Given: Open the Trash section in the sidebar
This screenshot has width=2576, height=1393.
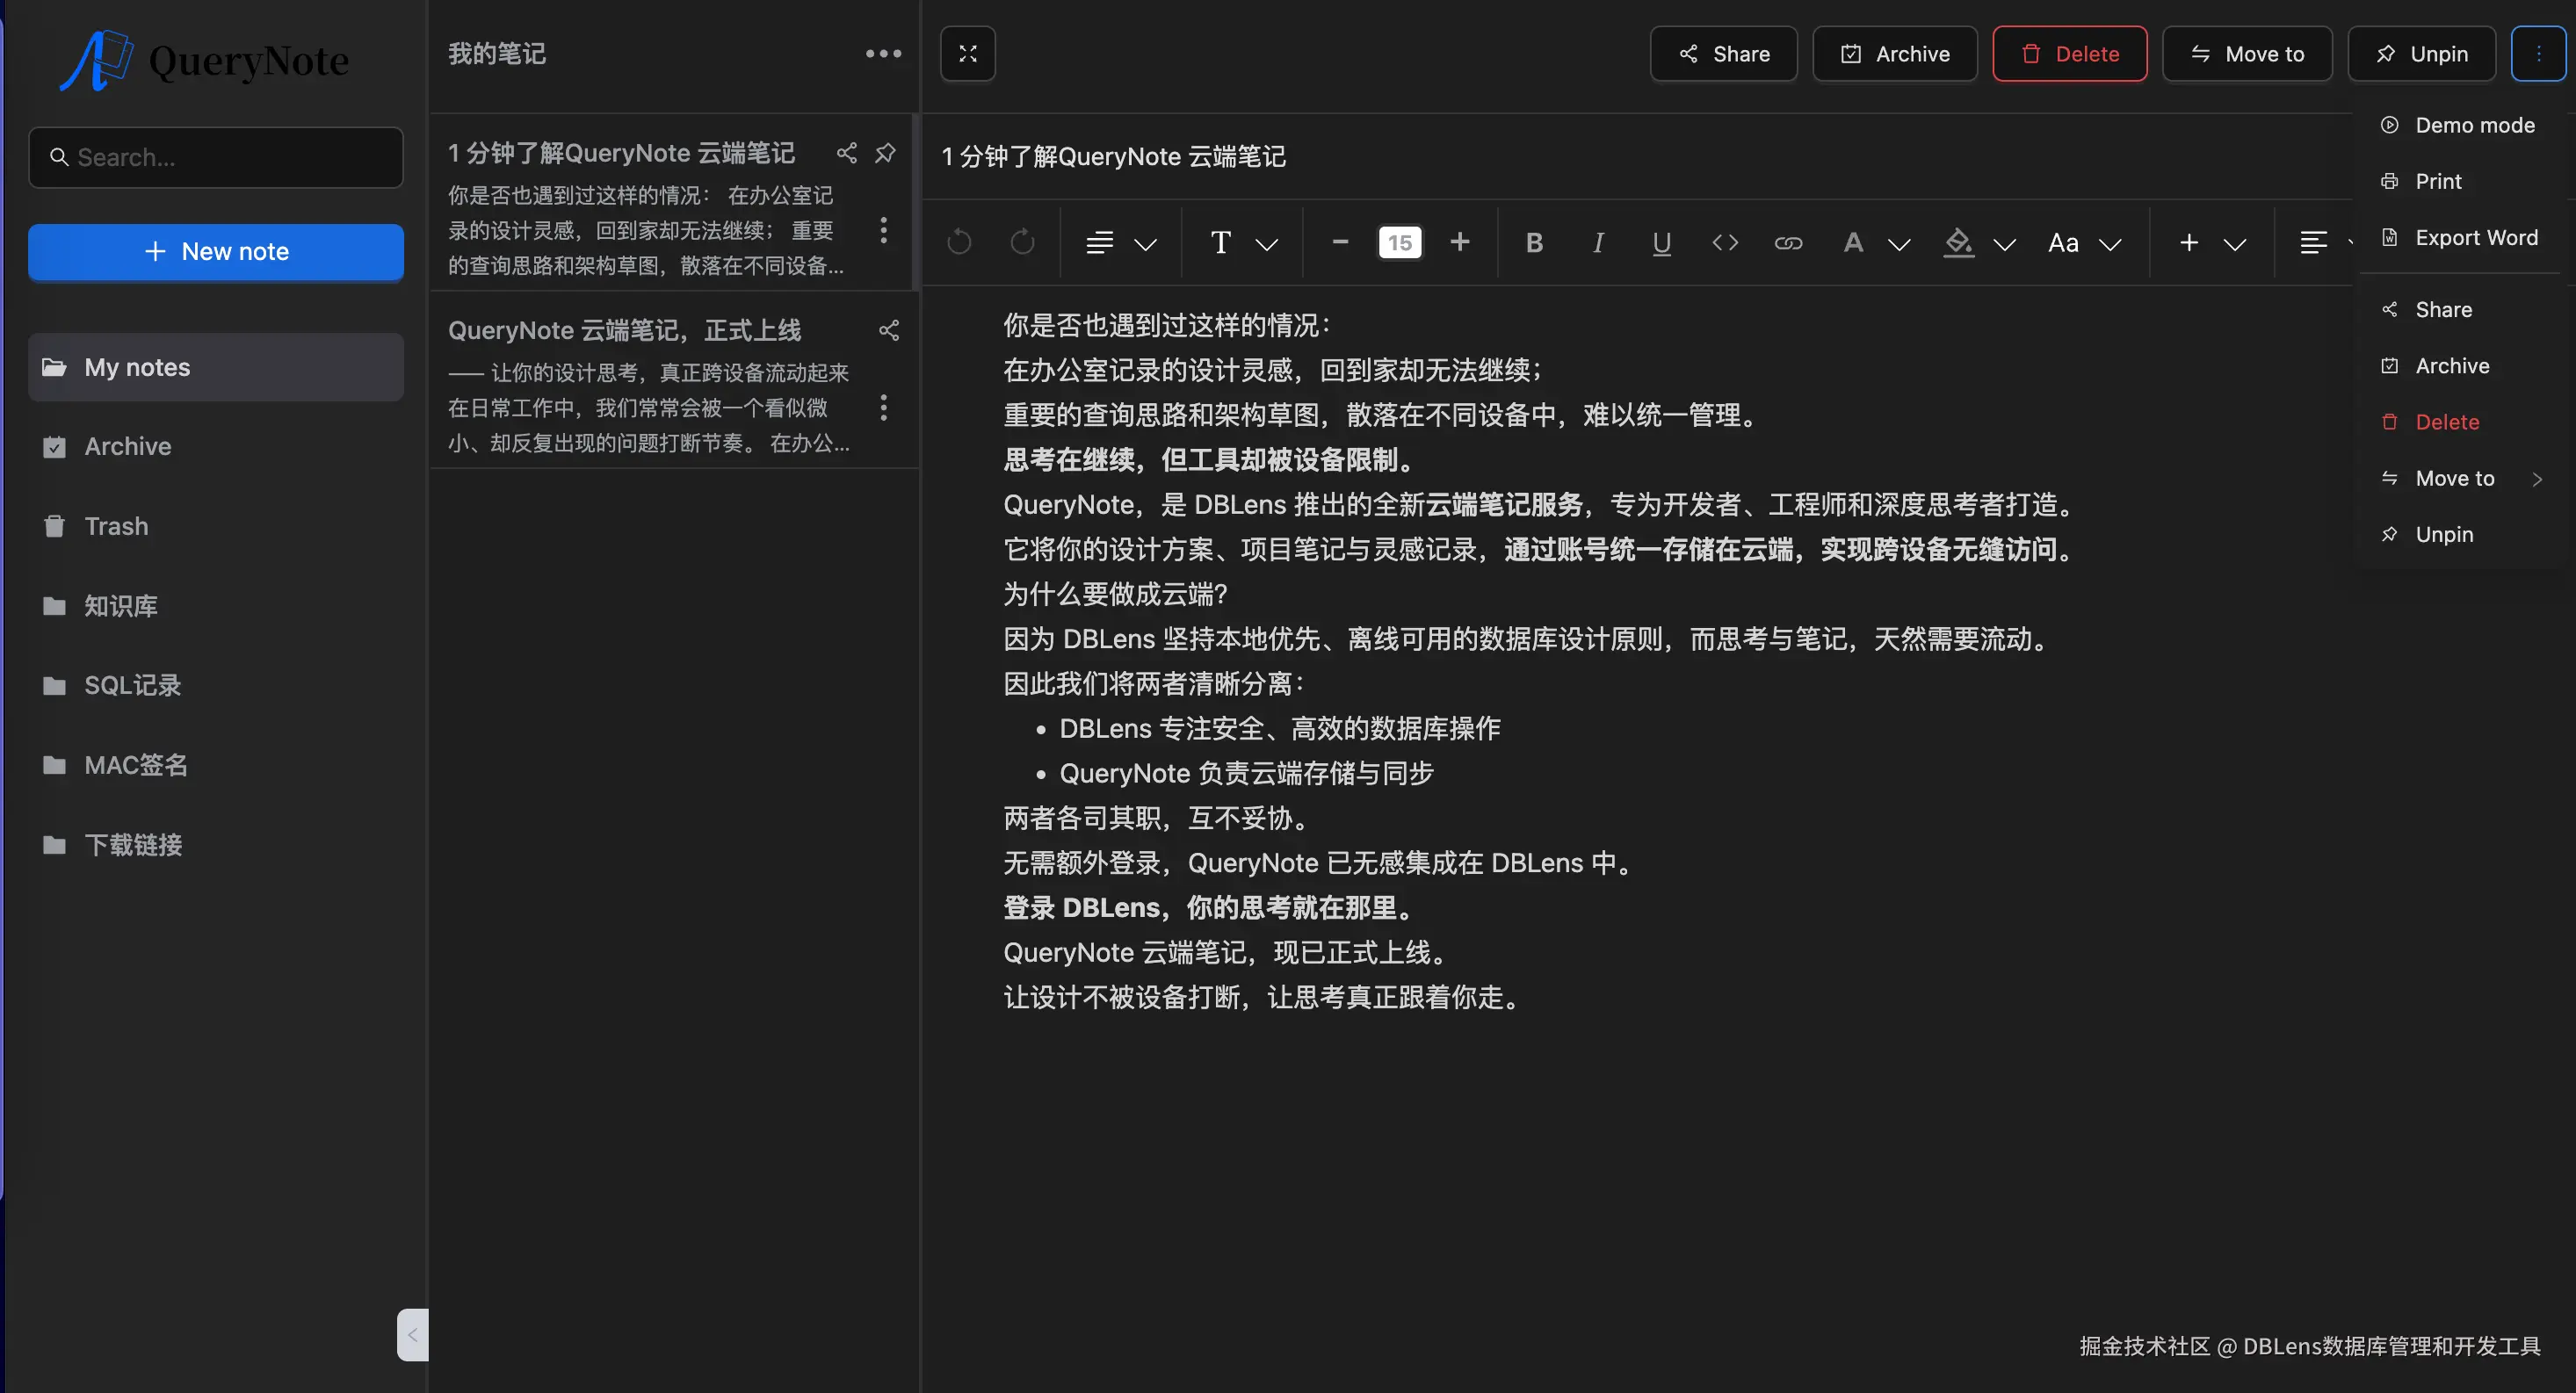Looking at the screenshot, I should pyautogui.click(x=116, y=525).
